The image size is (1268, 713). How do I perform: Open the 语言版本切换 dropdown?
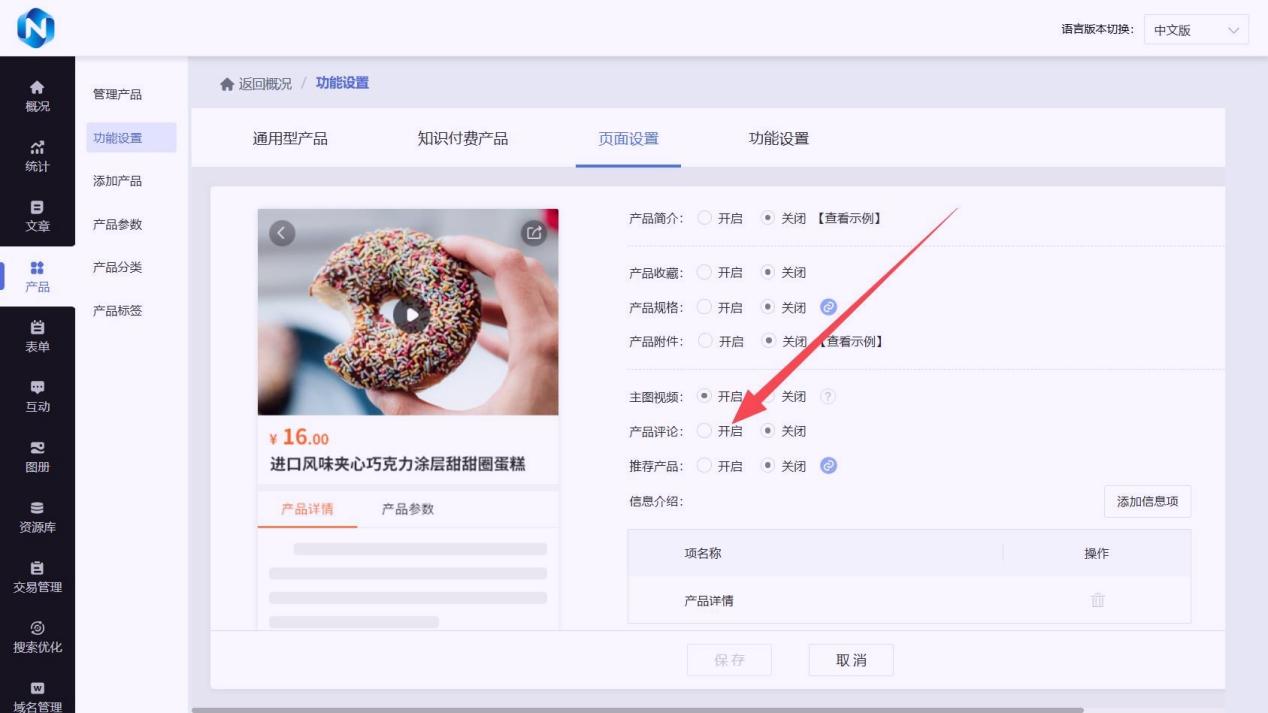pos(1196,30)
